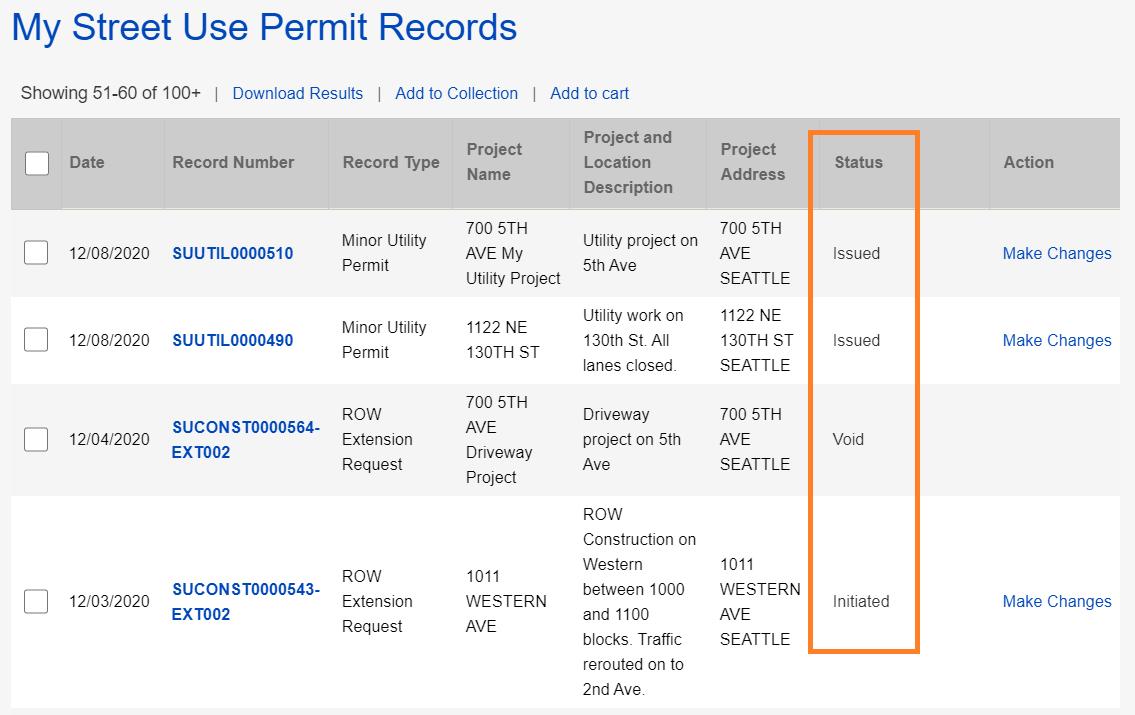This screenshot has height=715, width=1135.
Task: Sort records by Record Number column
Action: coord(235,162)
